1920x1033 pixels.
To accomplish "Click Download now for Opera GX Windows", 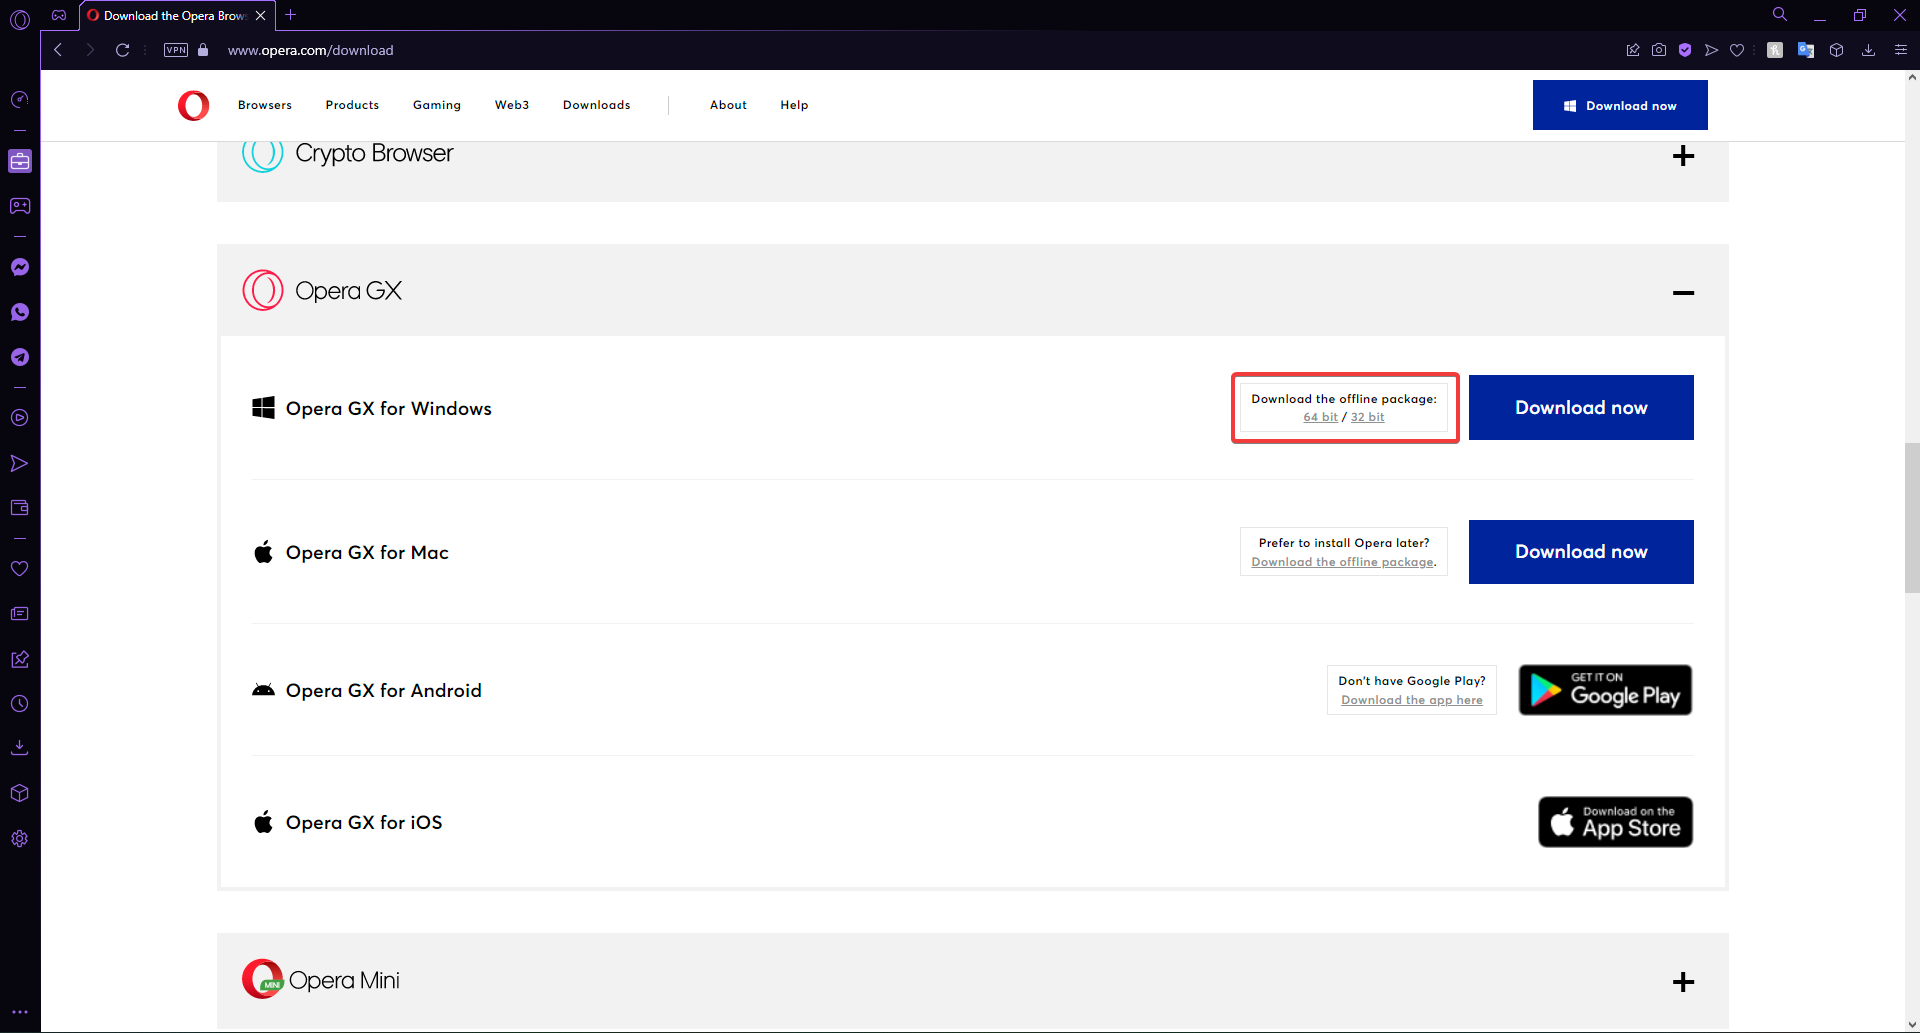I will [1581, 407].
